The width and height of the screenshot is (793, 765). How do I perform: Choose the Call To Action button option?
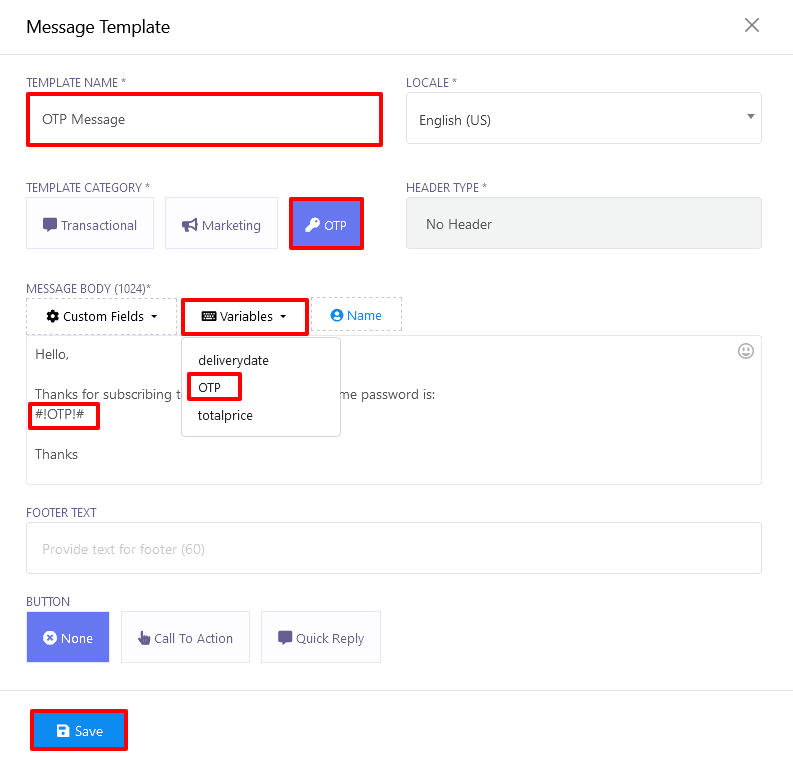tap(185, 638)
